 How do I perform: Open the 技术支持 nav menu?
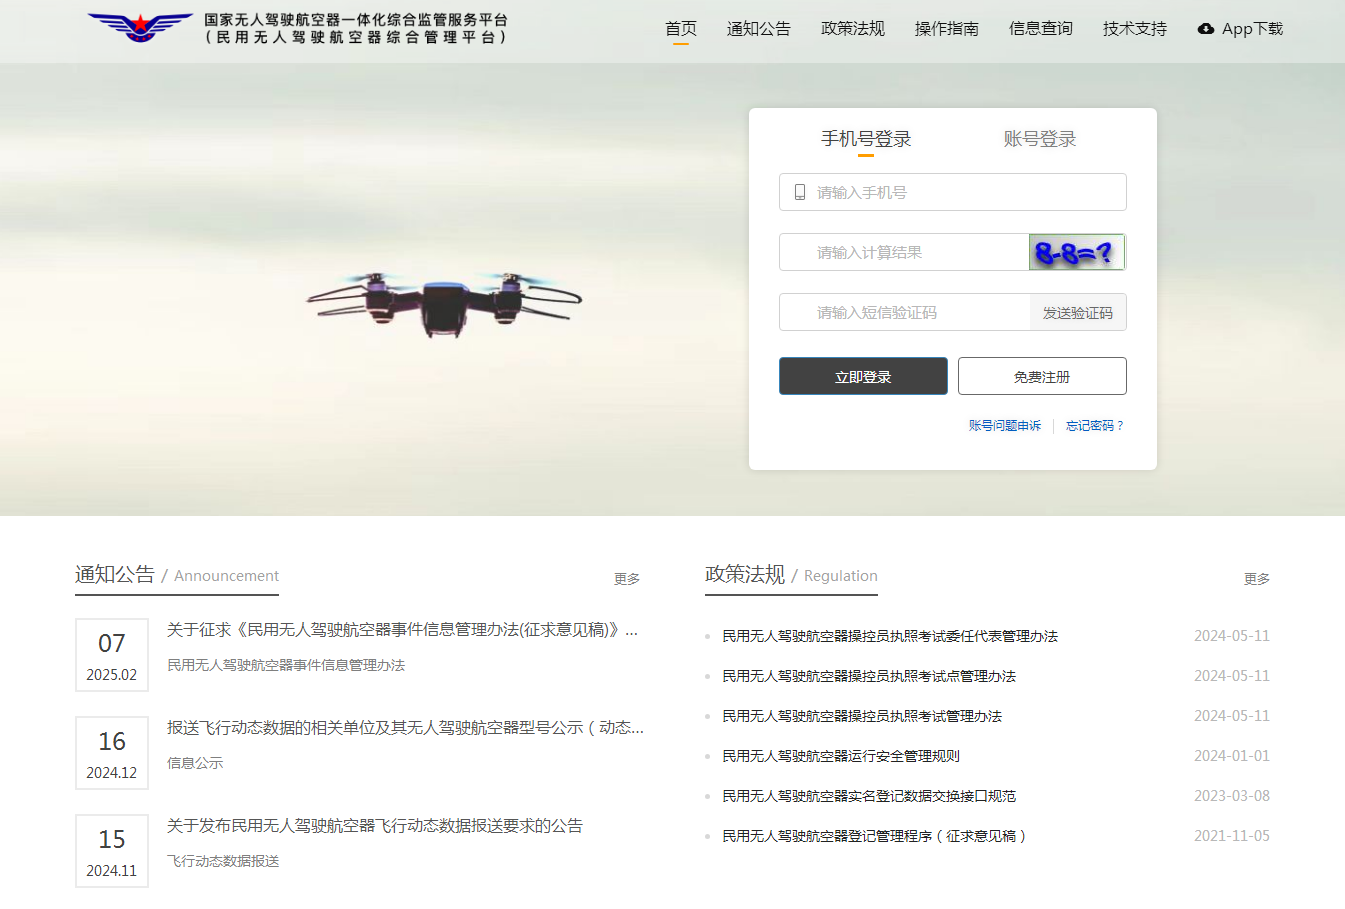pyautogui.click(x=1135, y=29)
